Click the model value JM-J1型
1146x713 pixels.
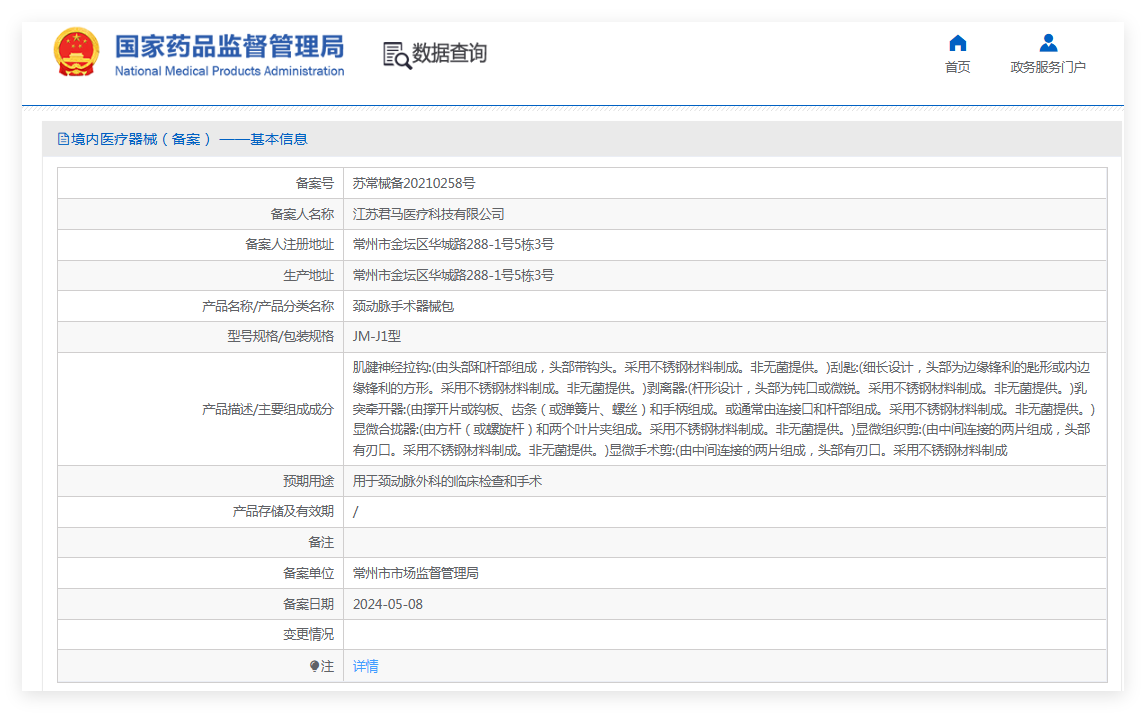click(377, 337)
